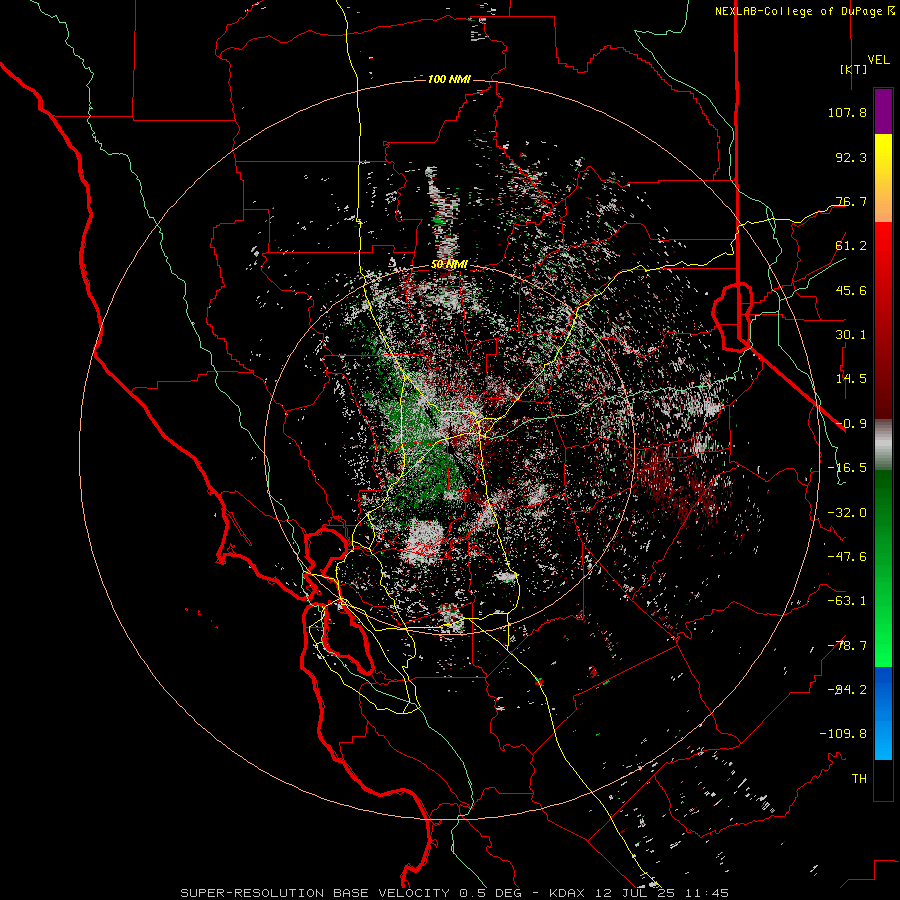Viewport: 900px width, 900px height.
Task: Click the 76.7 velocity scale value
Action: coord(851,201)
